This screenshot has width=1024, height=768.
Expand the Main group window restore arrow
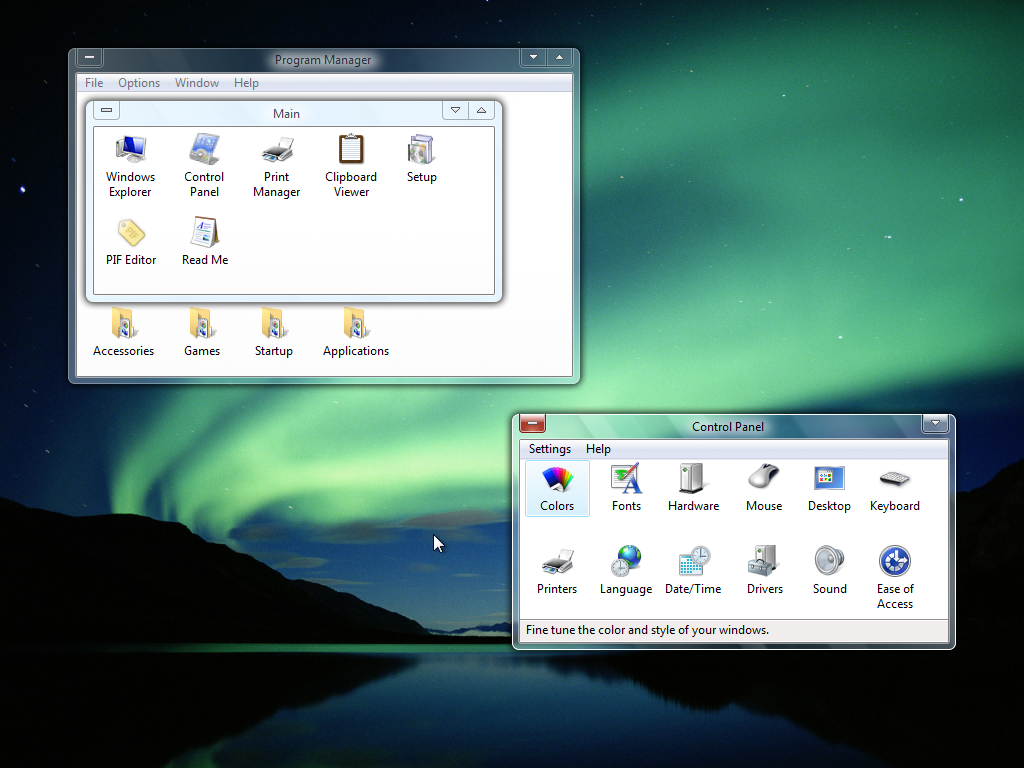(481, 110)
